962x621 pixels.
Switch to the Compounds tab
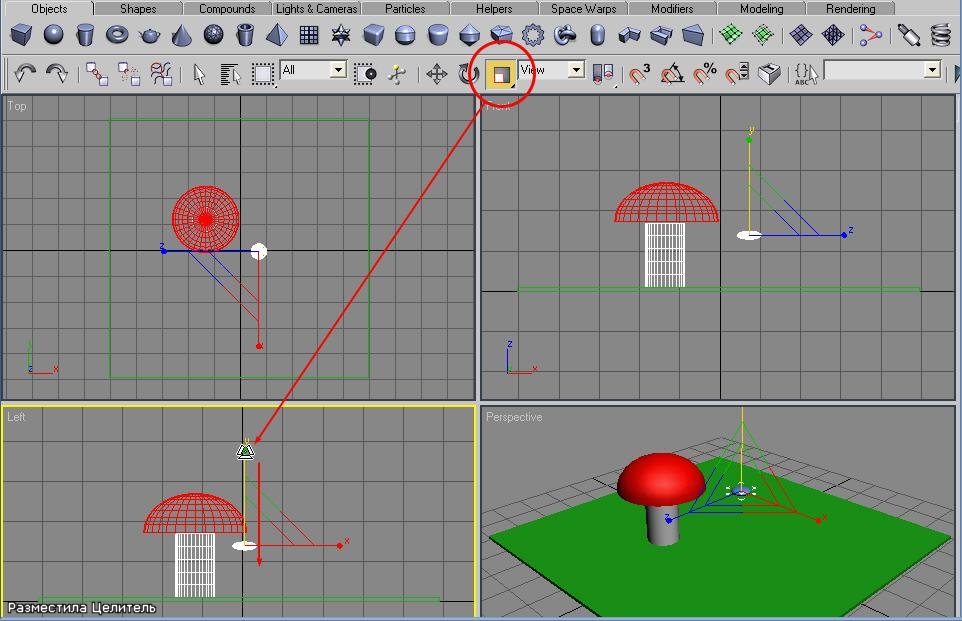point(227,9)
